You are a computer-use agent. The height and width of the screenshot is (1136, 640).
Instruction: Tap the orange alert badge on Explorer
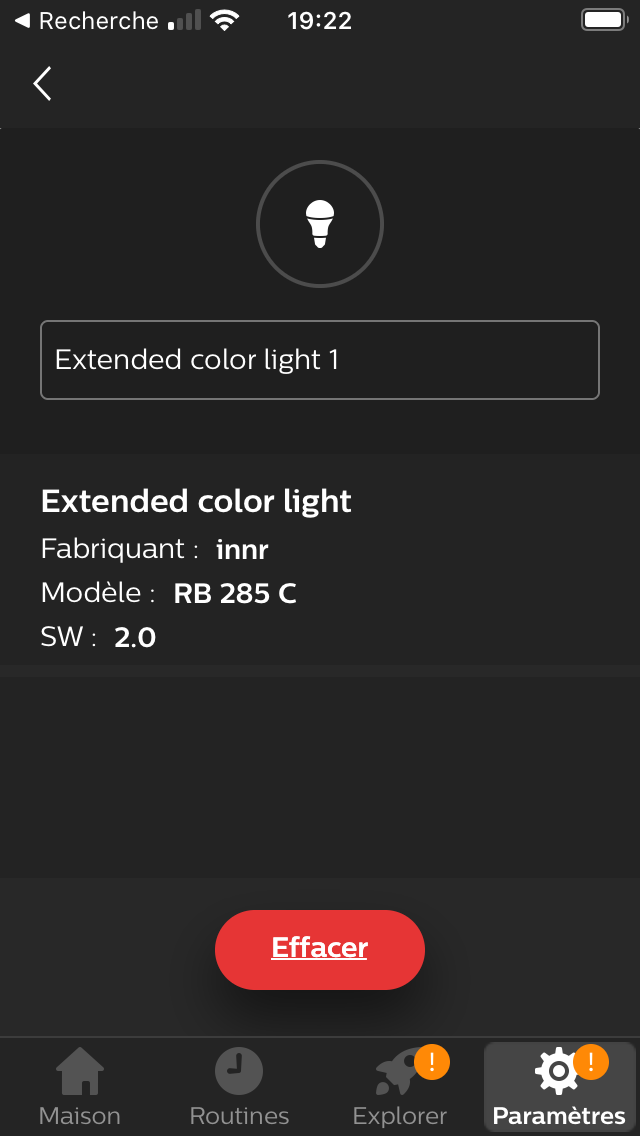[x=433, y=1063]
